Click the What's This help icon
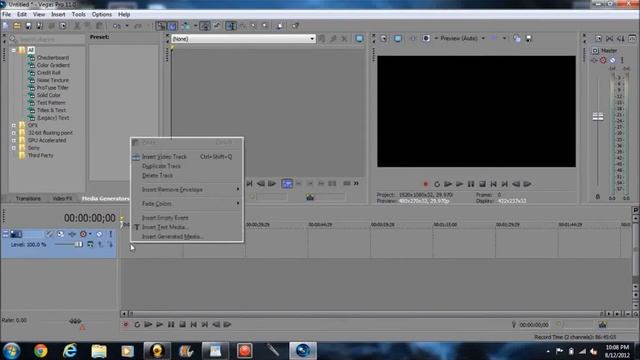This screenshot has height=360, width=640. click(295, 26)
